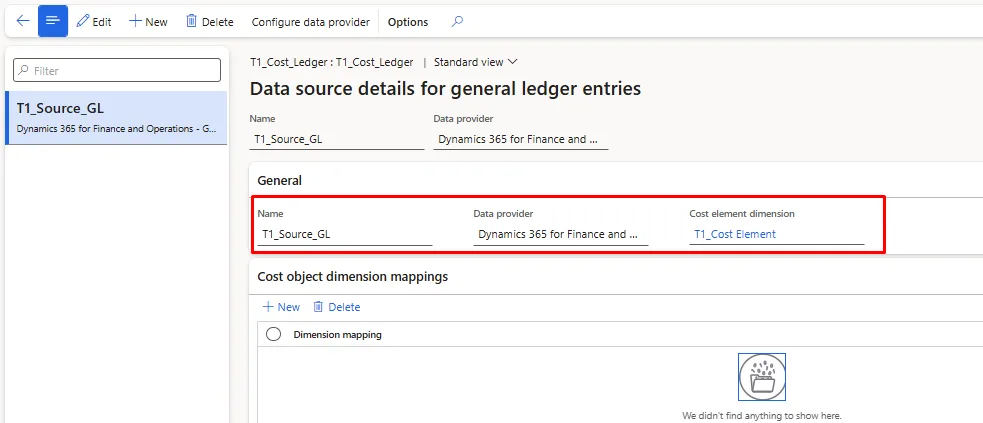Click New in dimension mappings grid

click(281, 307)
